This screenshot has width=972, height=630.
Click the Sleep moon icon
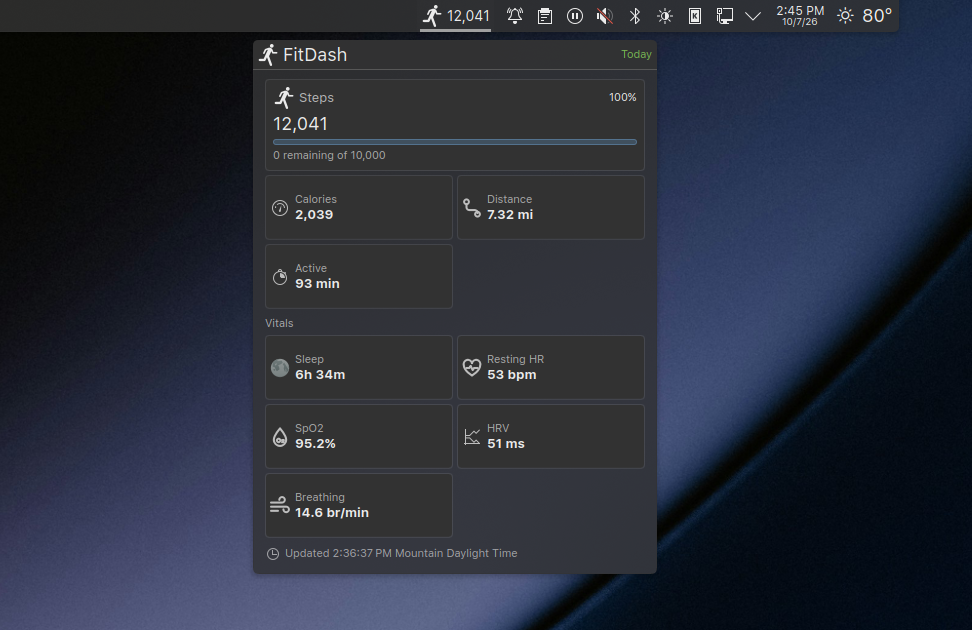(x=280, y=368)
